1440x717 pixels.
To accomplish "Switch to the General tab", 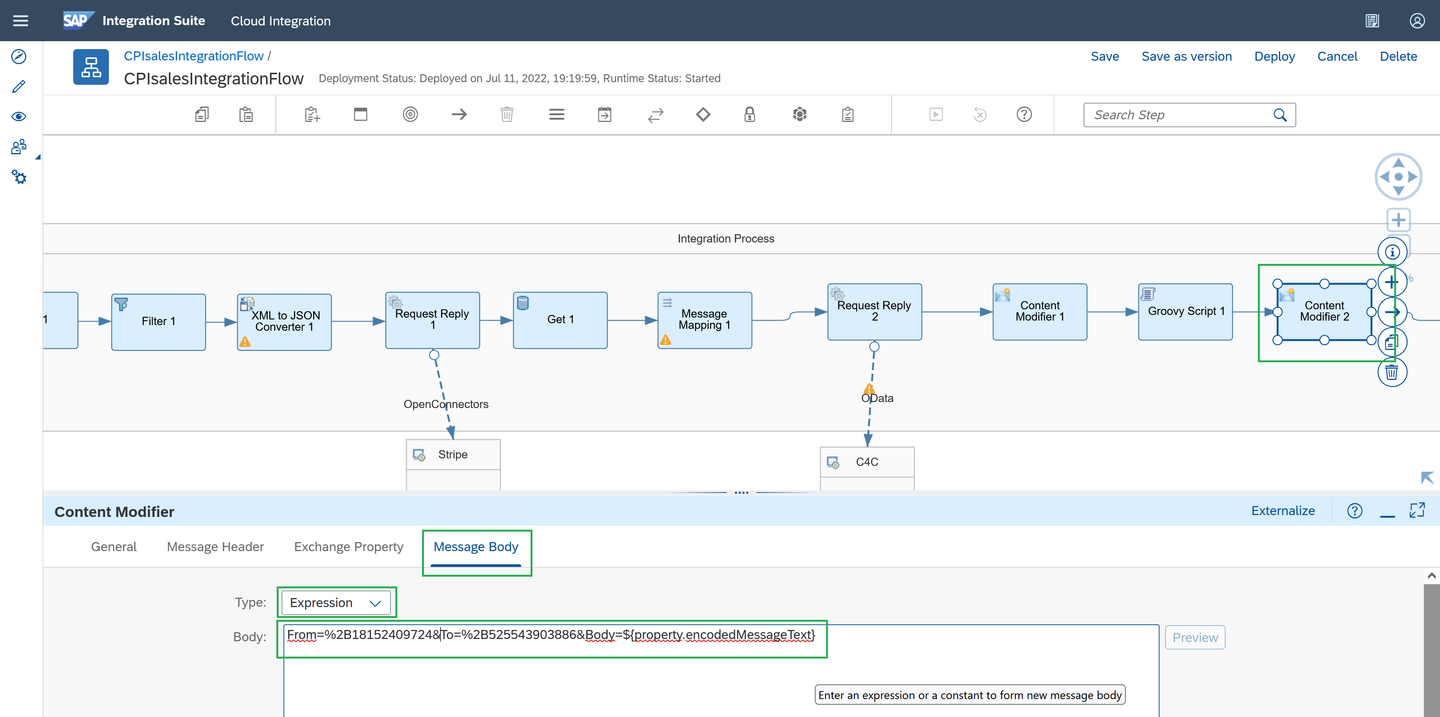I will pos(114,547).
